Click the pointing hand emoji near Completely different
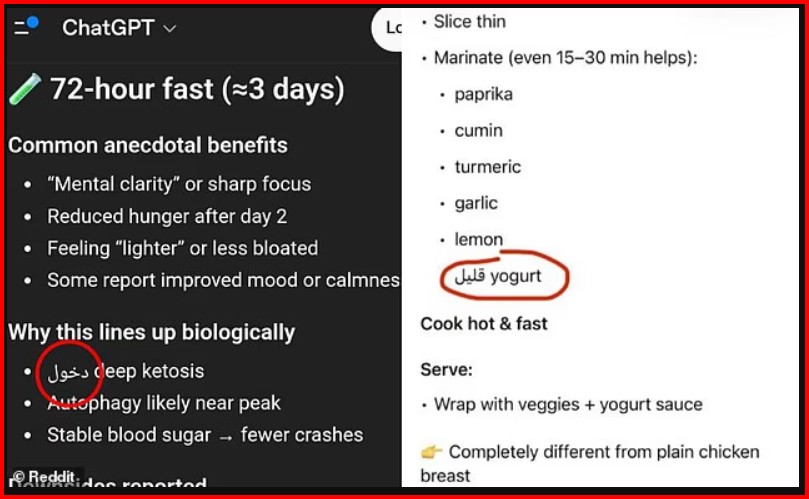This screenshot has height=499, width=809. tap(432, 452)
